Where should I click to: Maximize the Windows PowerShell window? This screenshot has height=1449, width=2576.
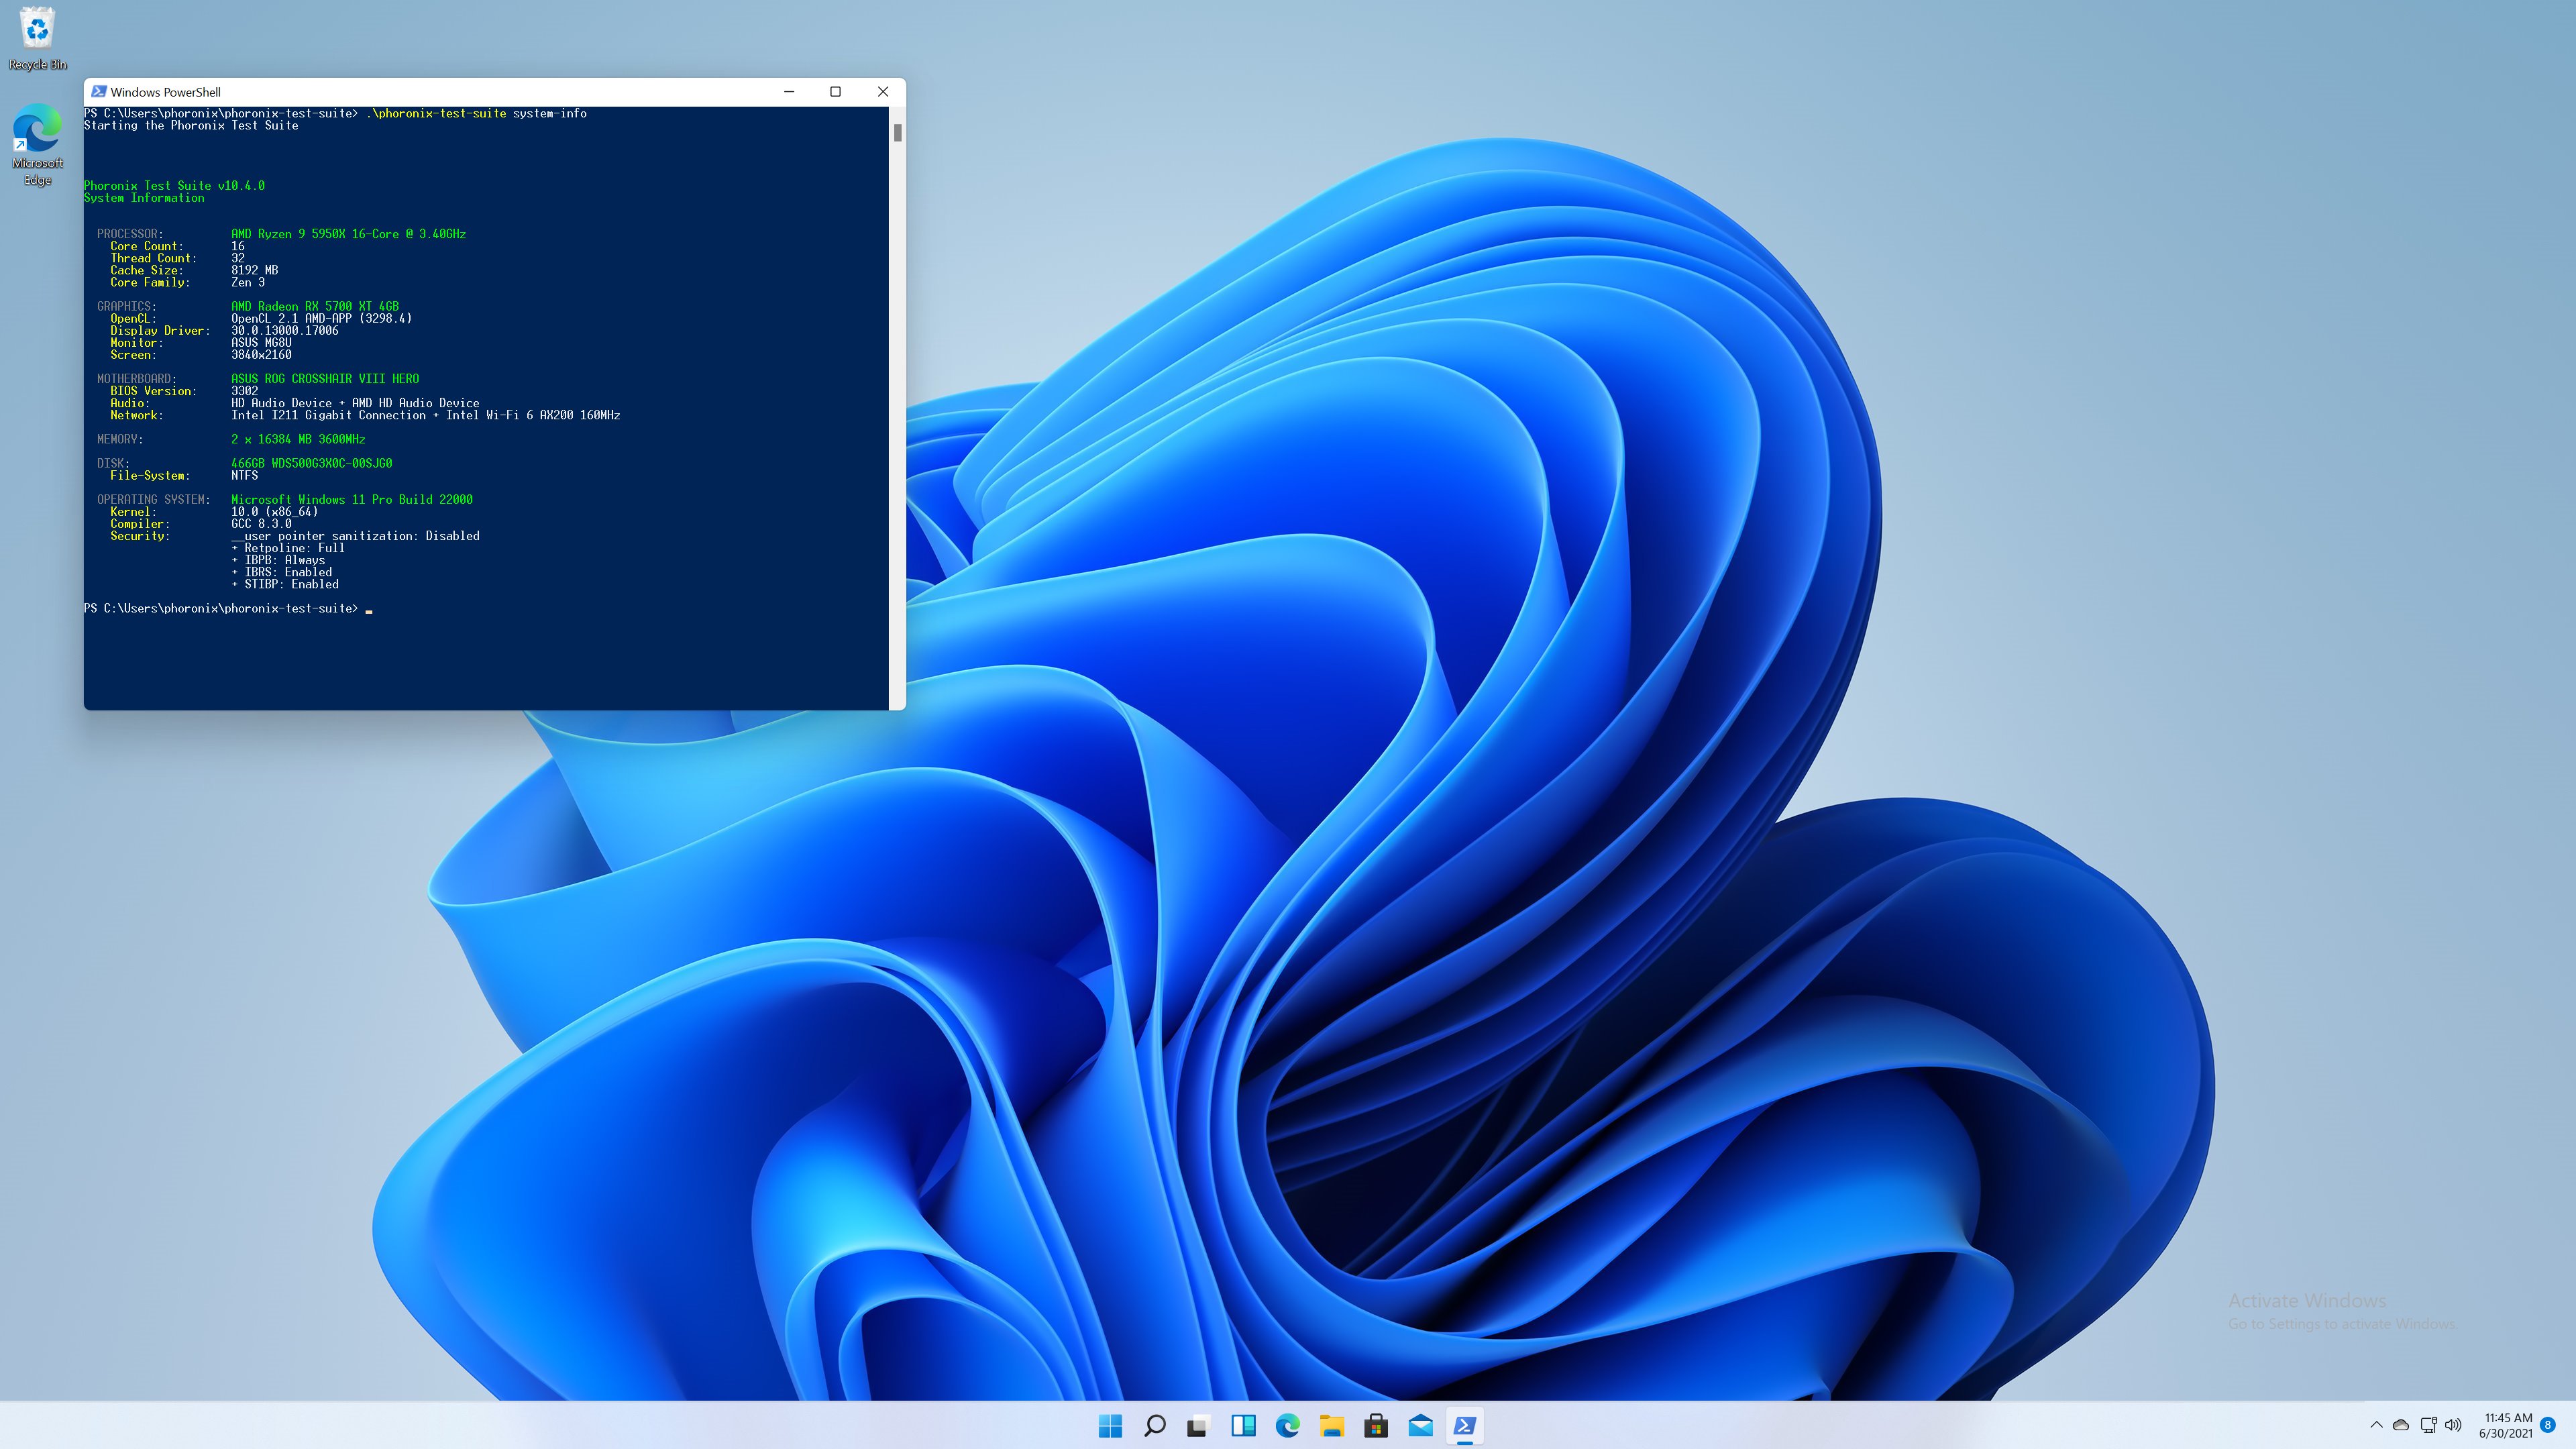(835, 91)
